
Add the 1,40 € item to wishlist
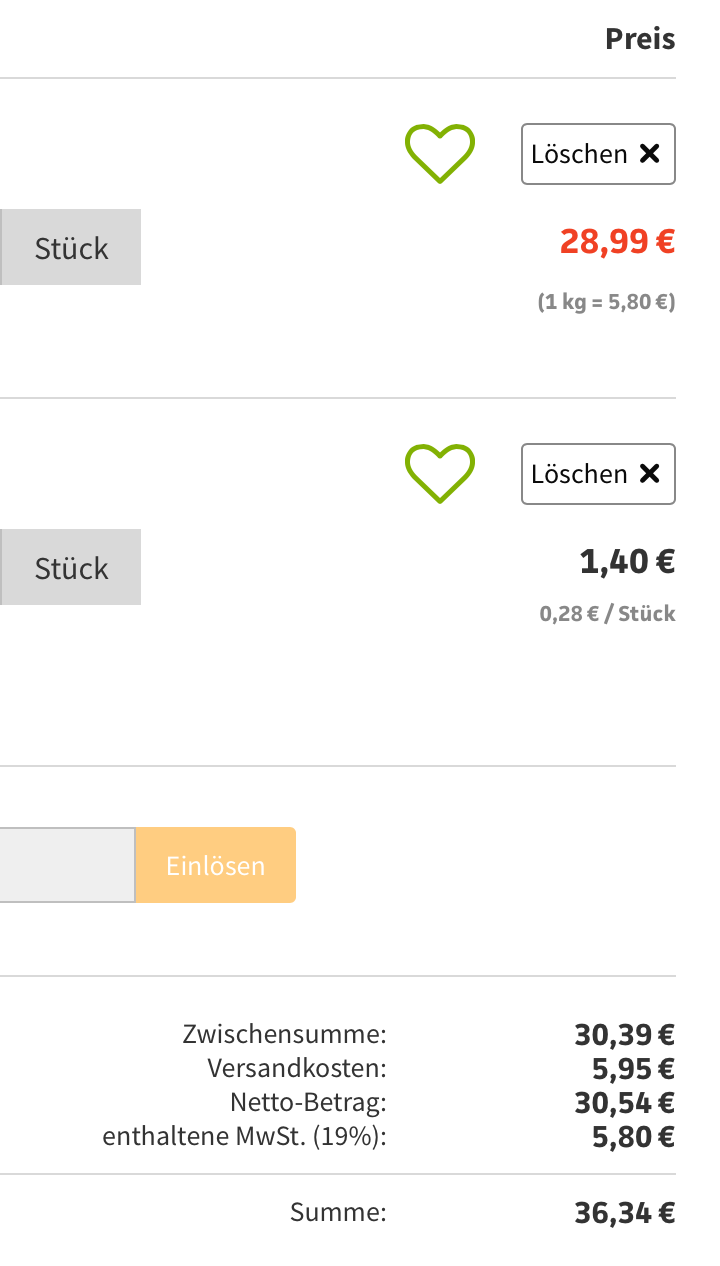[439, 473]
